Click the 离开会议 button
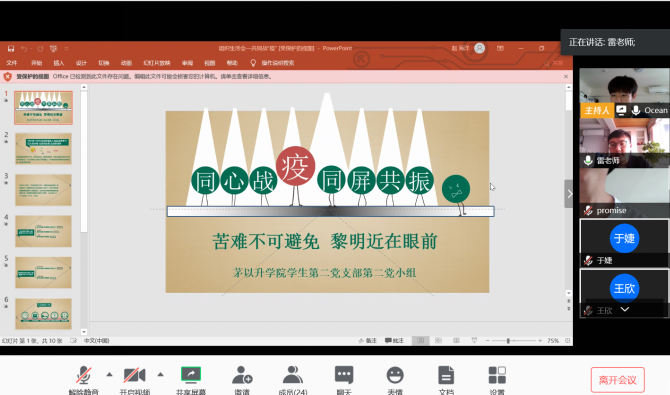Image resolution: width=670 pixels, height=395 pixels. pos(617,380)
